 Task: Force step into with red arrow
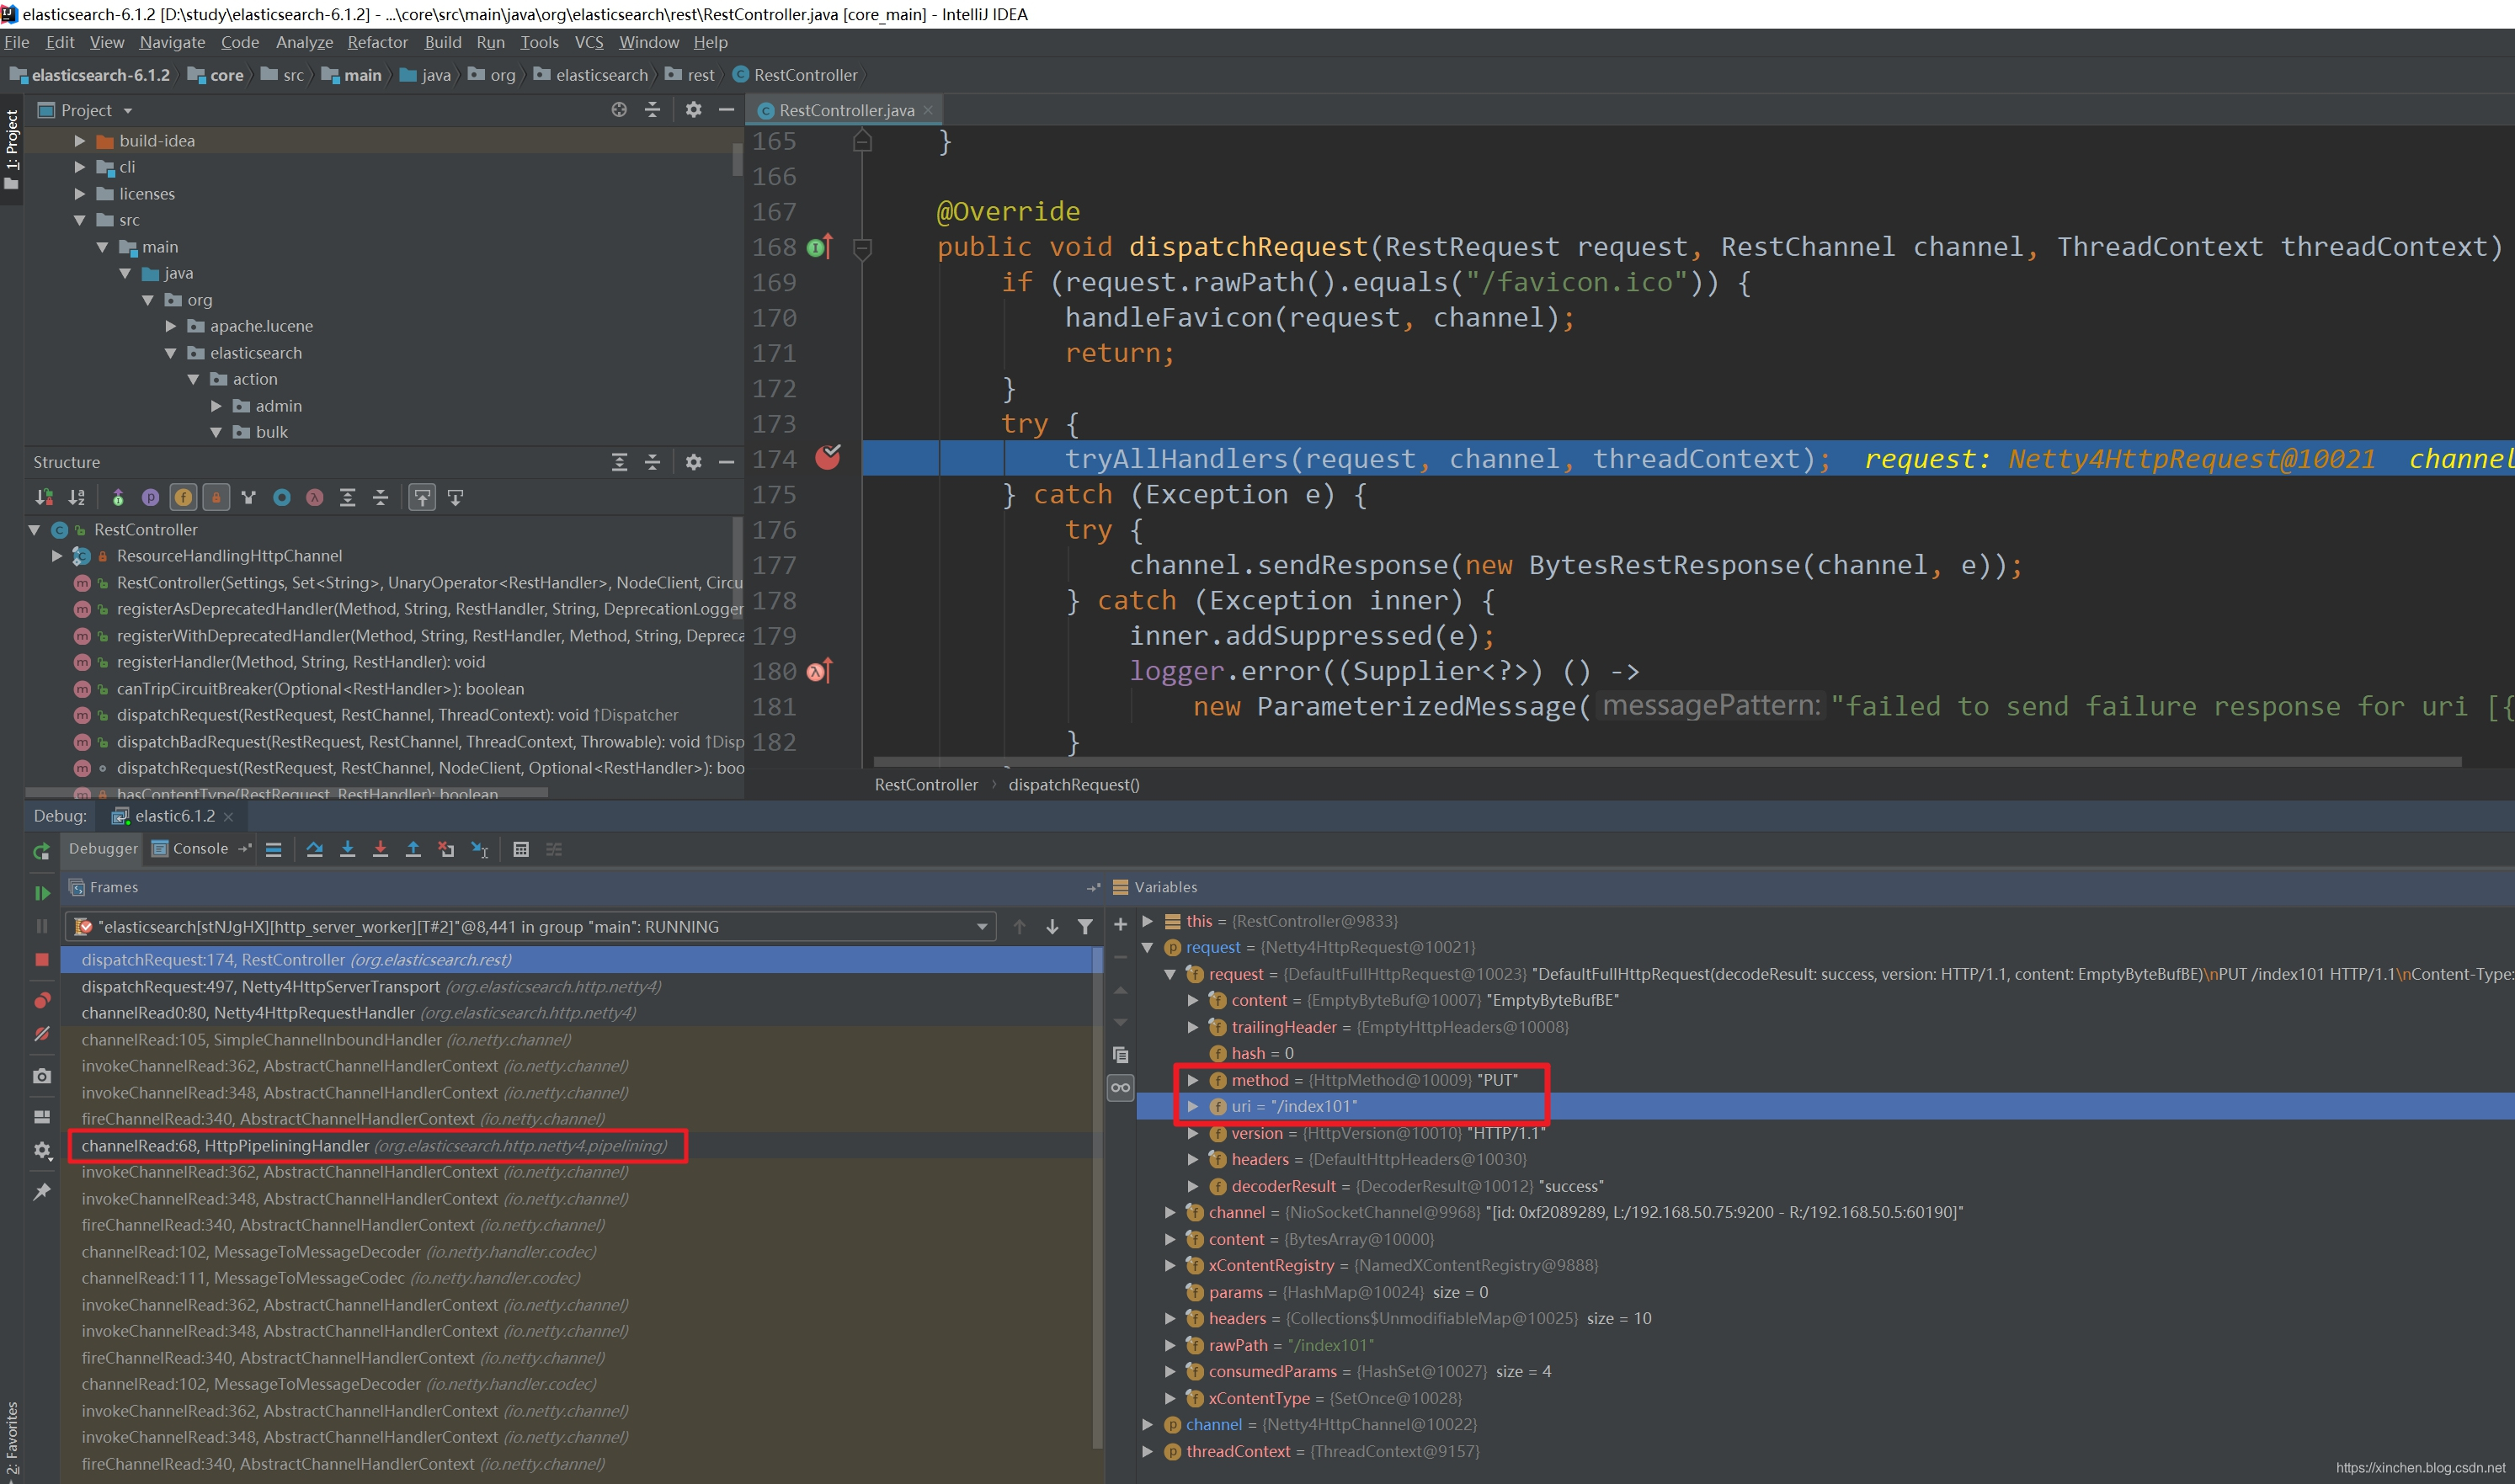click(x=380, y=850)
